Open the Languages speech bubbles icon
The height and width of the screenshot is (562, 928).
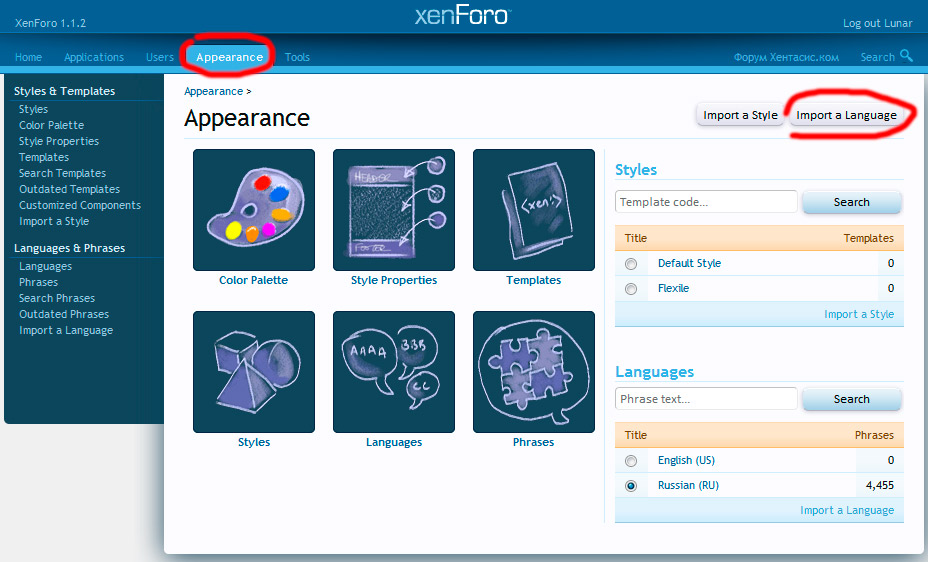(394, 372)
